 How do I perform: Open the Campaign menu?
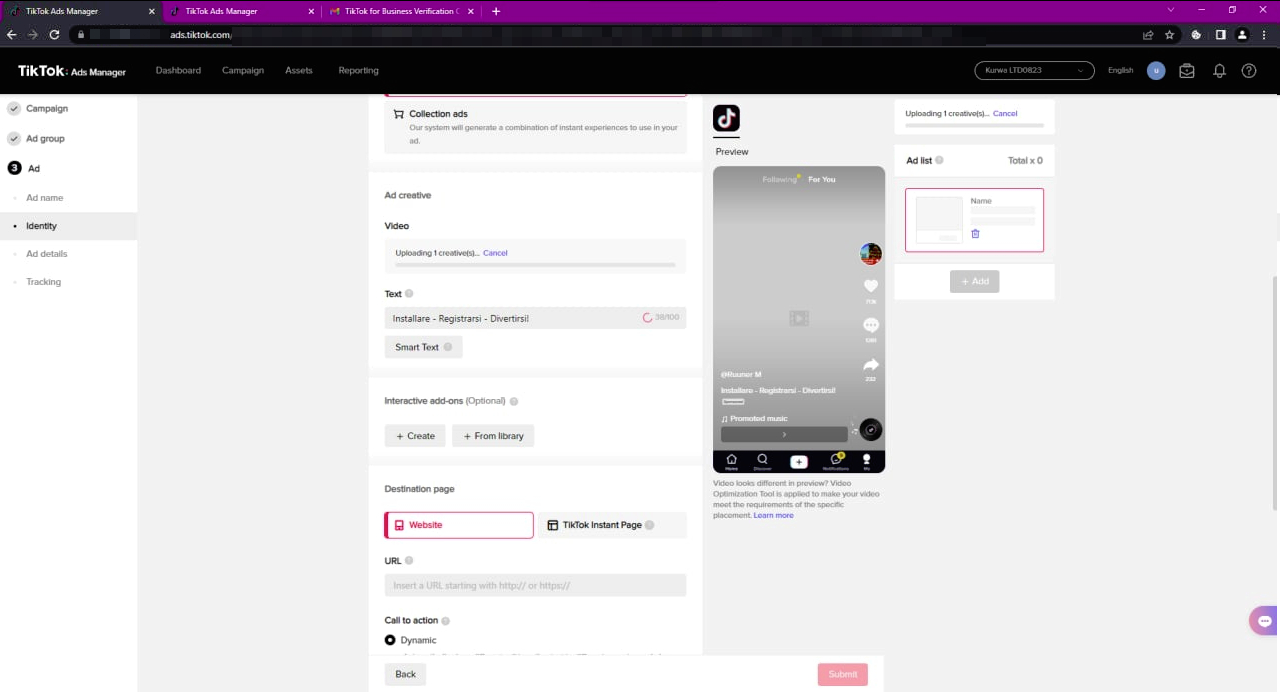pyautogui.click(x=243, y=71)
